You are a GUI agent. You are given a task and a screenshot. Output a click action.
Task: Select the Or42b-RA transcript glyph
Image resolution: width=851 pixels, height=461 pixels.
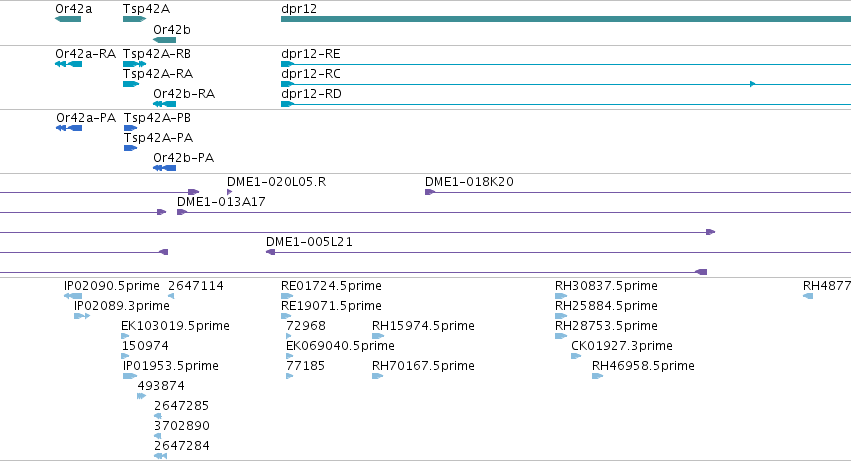(164, 104)
